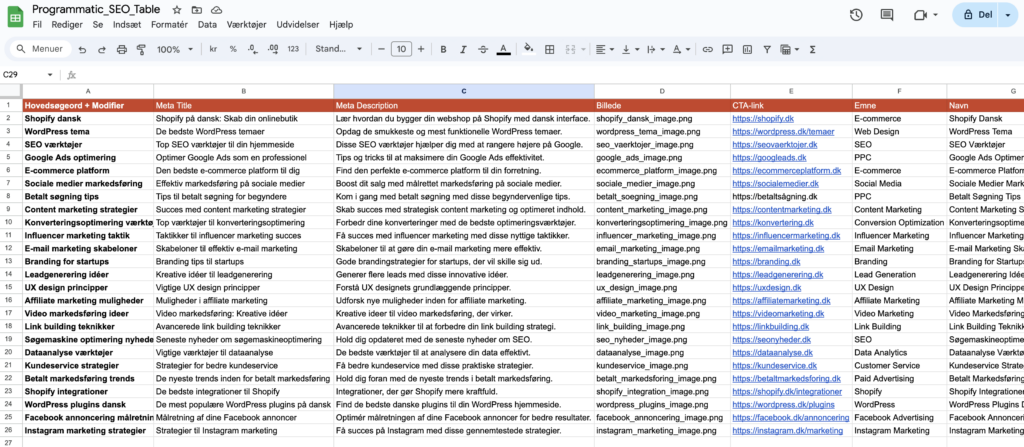Click the create filter icon
The image size is (1024, 447).
[767, 49]
